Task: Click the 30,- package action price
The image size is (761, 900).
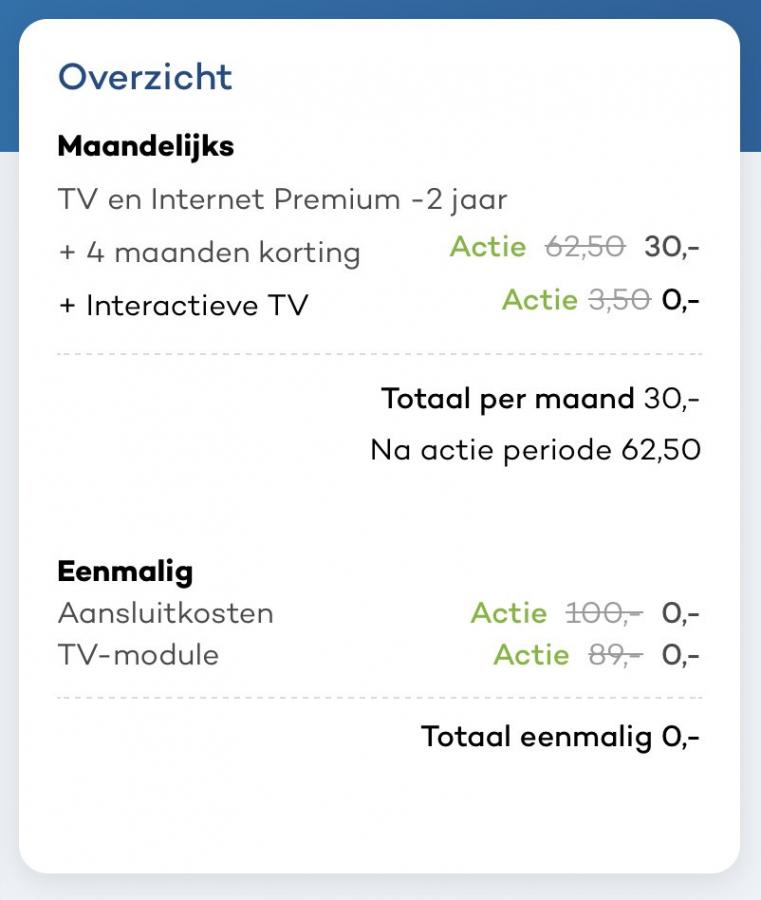Action: click(x=671, y=247)
